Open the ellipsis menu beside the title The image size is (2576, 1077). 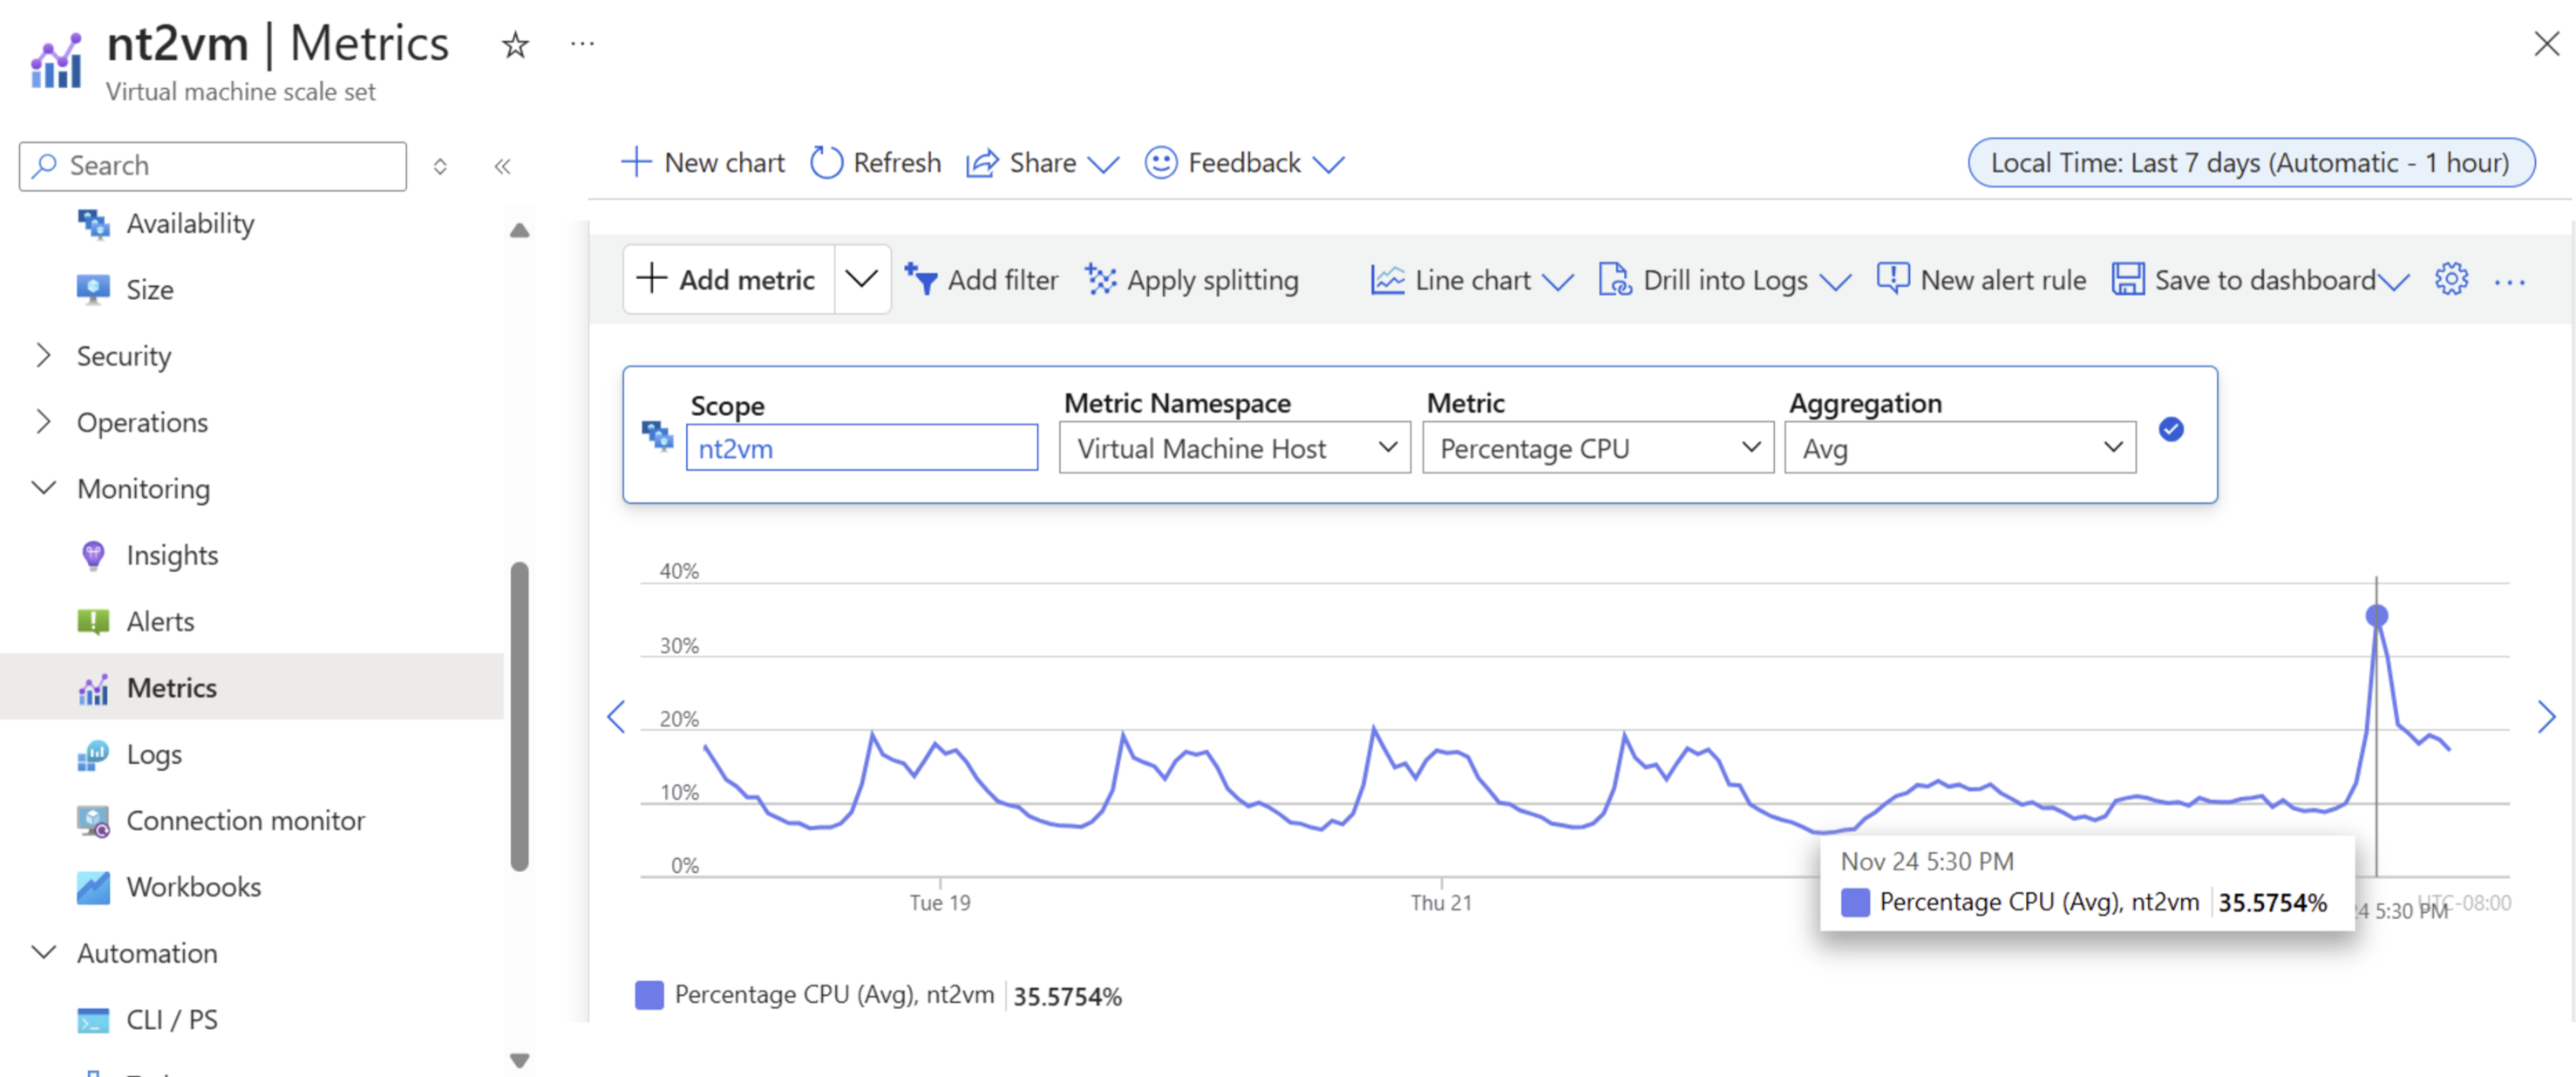click(582, 44)
